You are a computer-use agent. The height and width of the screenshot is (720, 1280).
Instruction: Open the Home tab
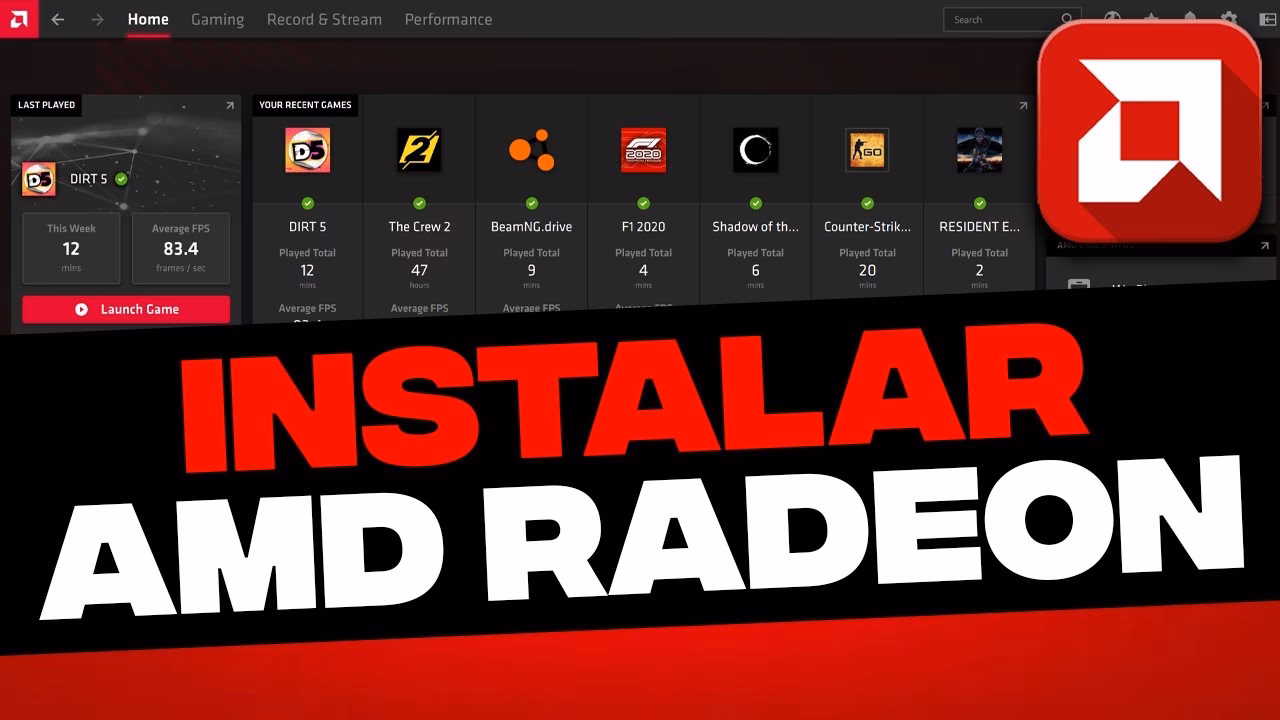coord(148,19)
